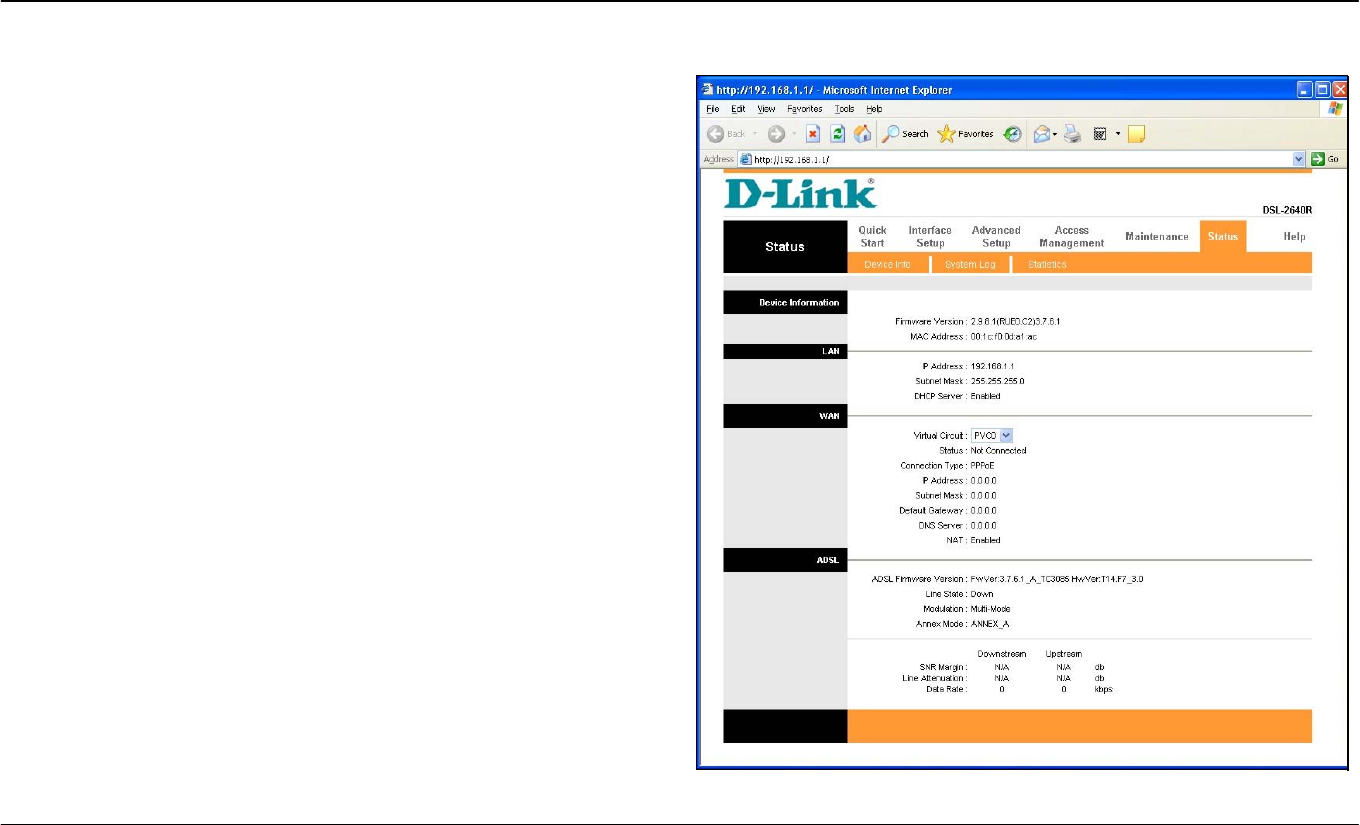The width and height of the screenshot is (1360, 825).
Task: Open the Back history dropdown arrow
Action: click(754, 134)
